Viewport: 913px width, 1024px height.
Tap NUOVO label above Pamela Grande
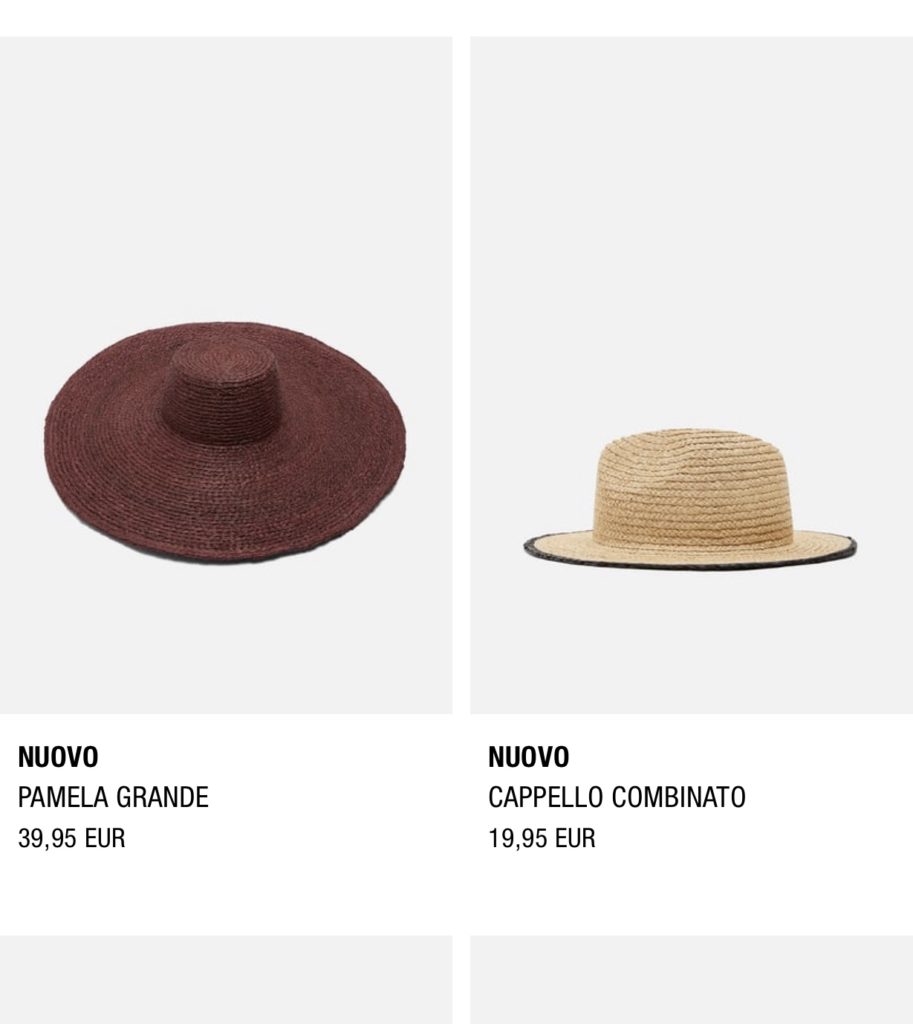click(x=58, y=758)
